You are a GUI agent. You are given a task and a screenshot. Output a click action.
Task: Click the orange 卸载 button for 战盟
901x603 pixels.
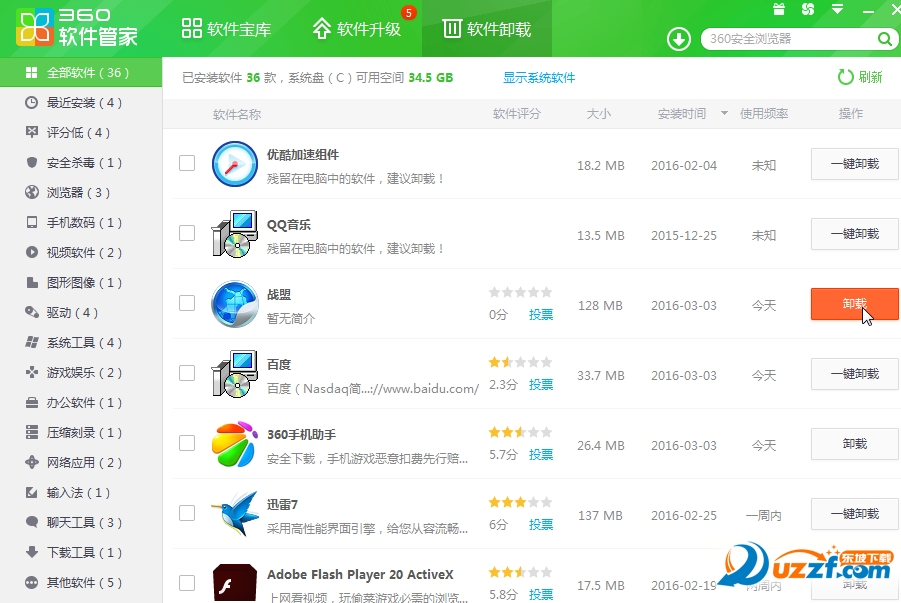click(x=854, y=304)
